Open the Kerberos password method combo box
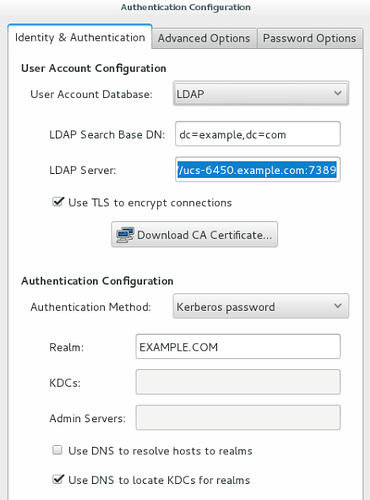This screenshot has height=500, width=370. [261, 306]
